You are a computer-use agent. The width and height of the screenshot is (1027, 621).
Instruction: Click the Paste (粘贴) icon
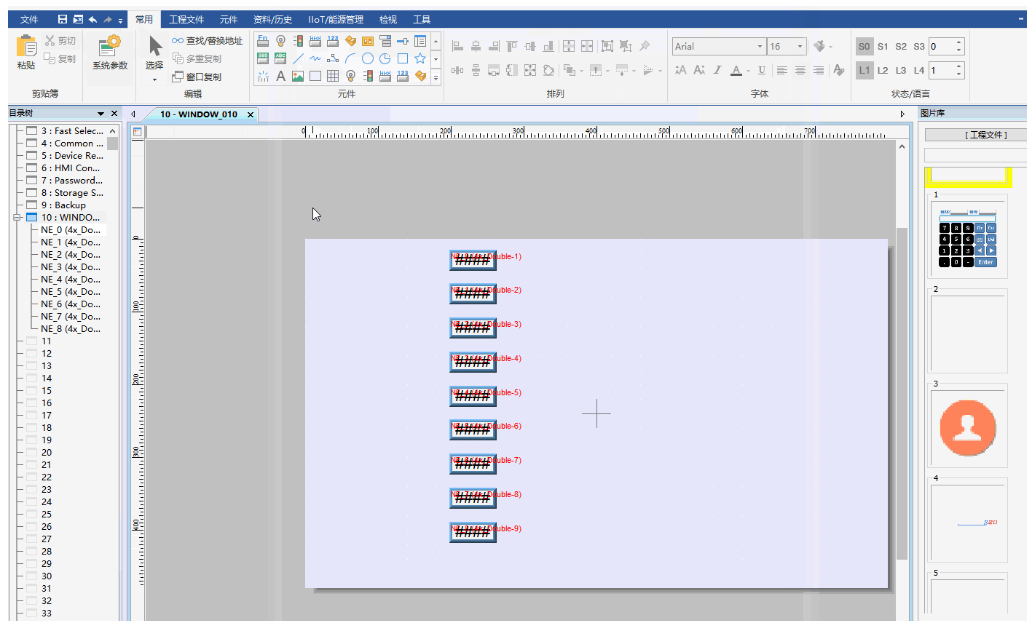point(26,47)
